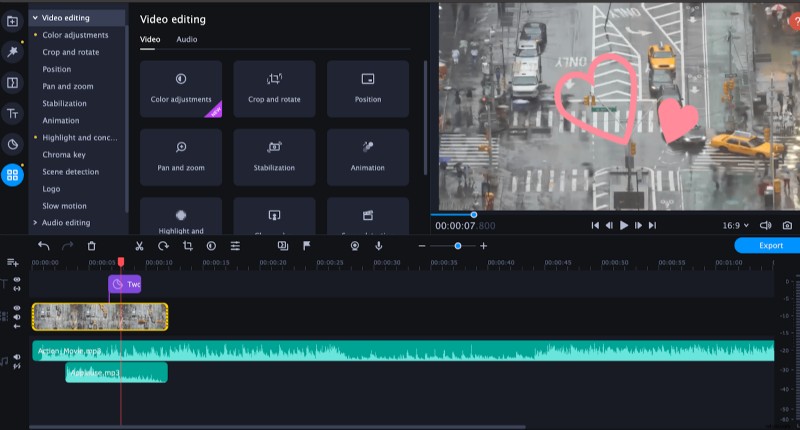Viewport: 800px width, 430px height.
Task: Expand the Audio editing tree section
Action: [x=35, y=222]
